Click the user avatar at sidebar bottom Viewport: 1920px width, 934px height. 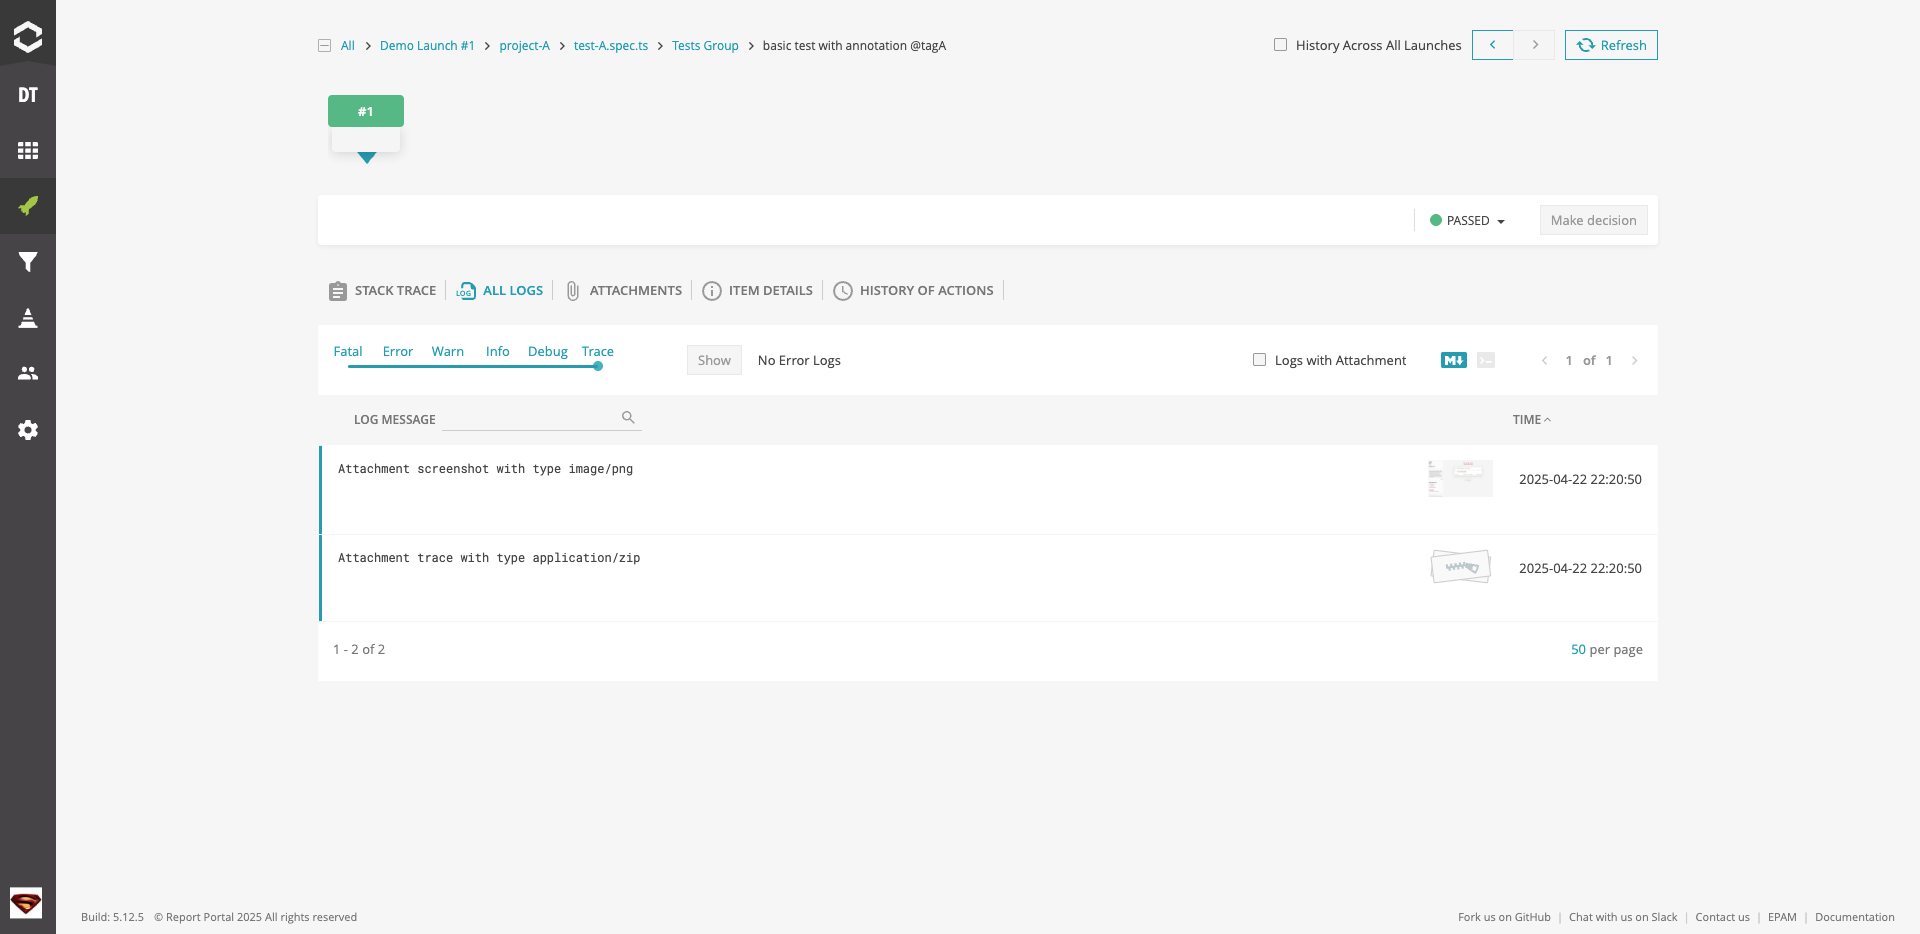coord(26,903)
